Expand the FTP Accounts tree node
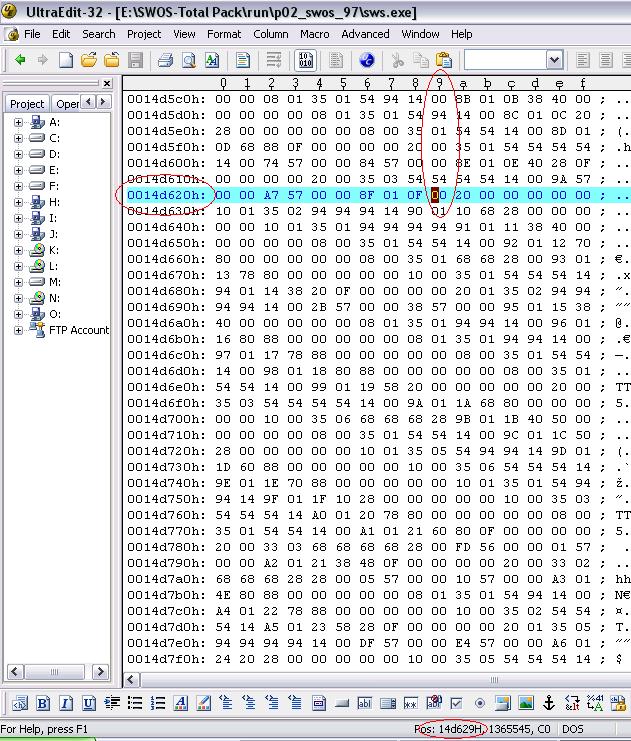 tap(19, 330)
